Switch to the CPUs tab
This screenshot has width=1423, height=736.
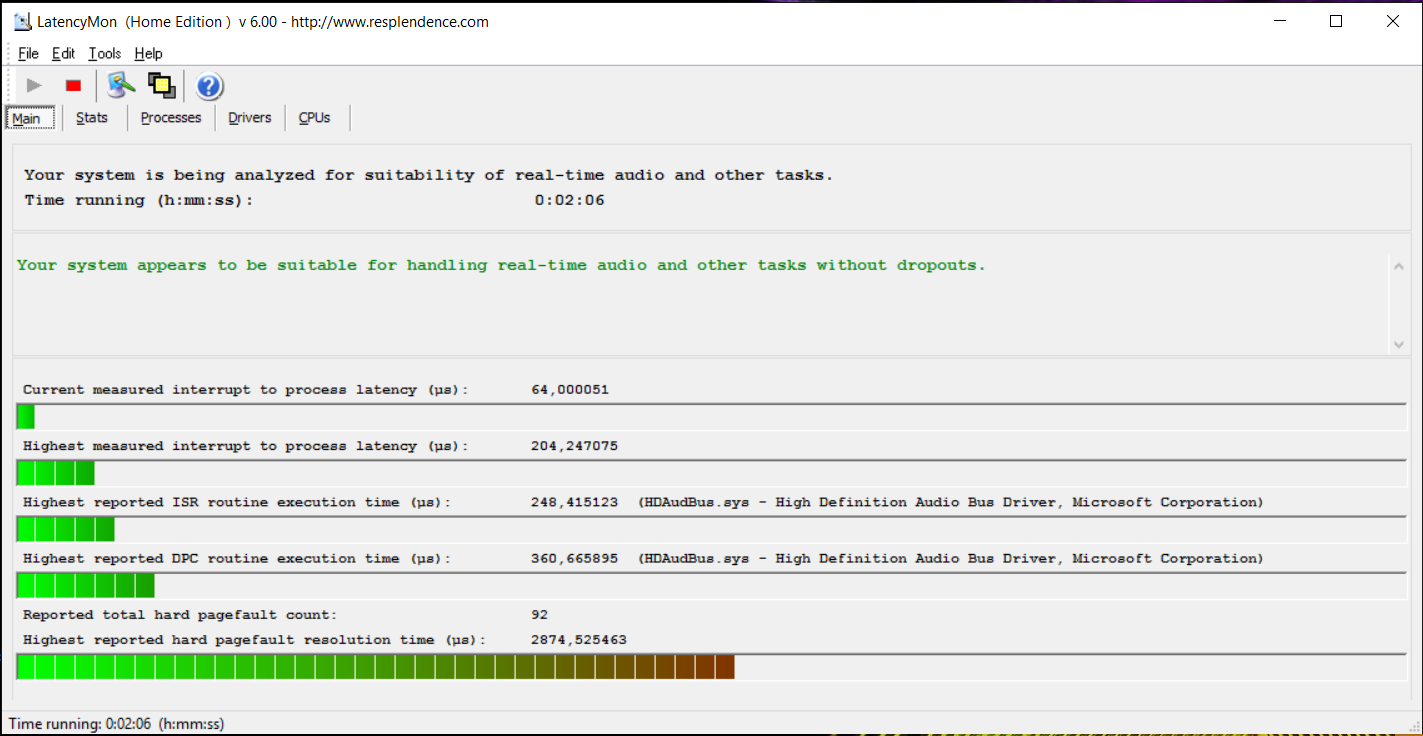pos(314,118)
